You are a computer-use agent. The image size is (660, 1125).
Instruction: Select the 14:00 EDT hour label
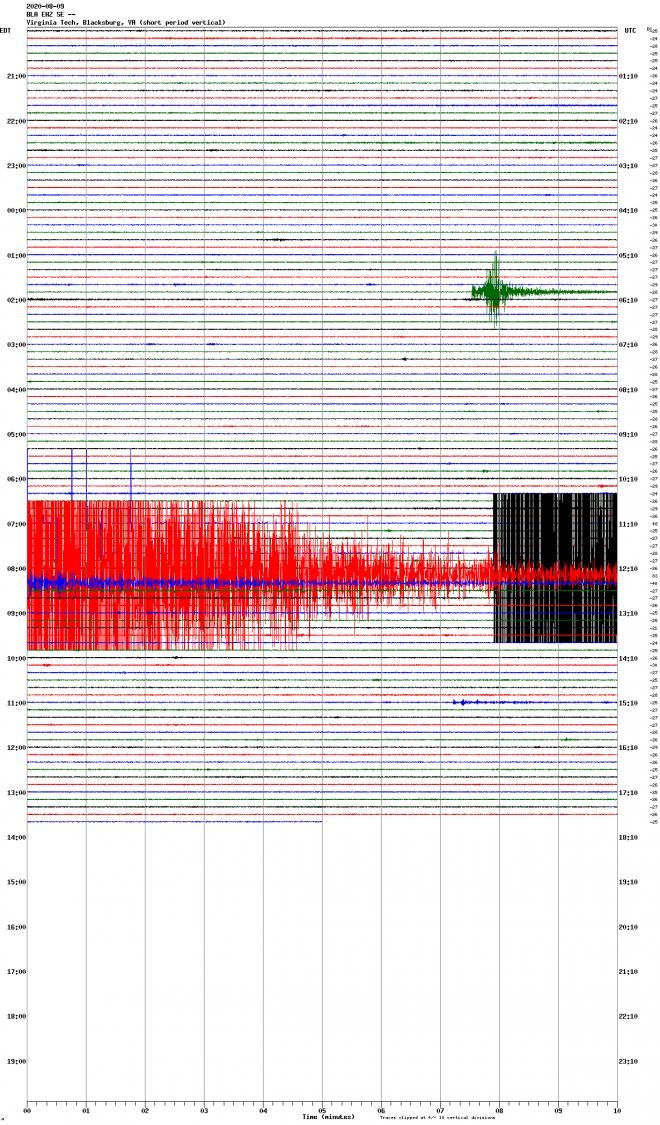pyautogui.click(x=16, y=837)
